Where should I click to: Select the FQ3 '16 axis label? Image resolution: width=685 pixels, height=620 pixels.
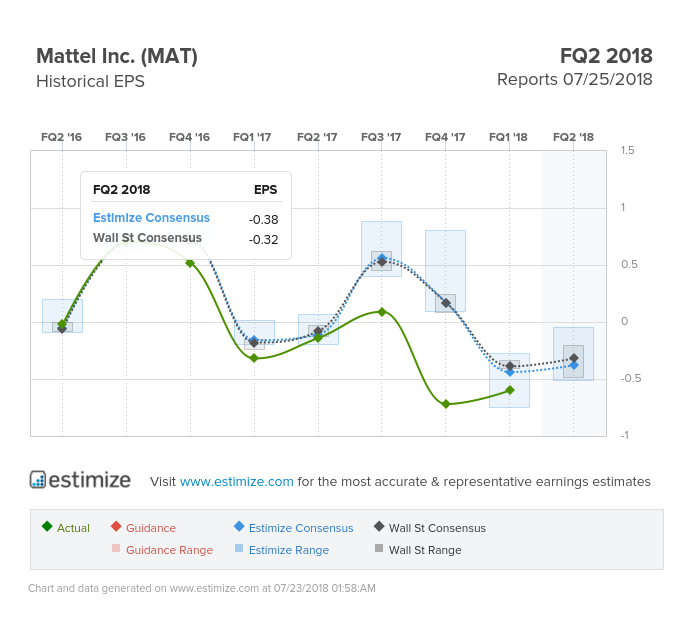point(125,137)
